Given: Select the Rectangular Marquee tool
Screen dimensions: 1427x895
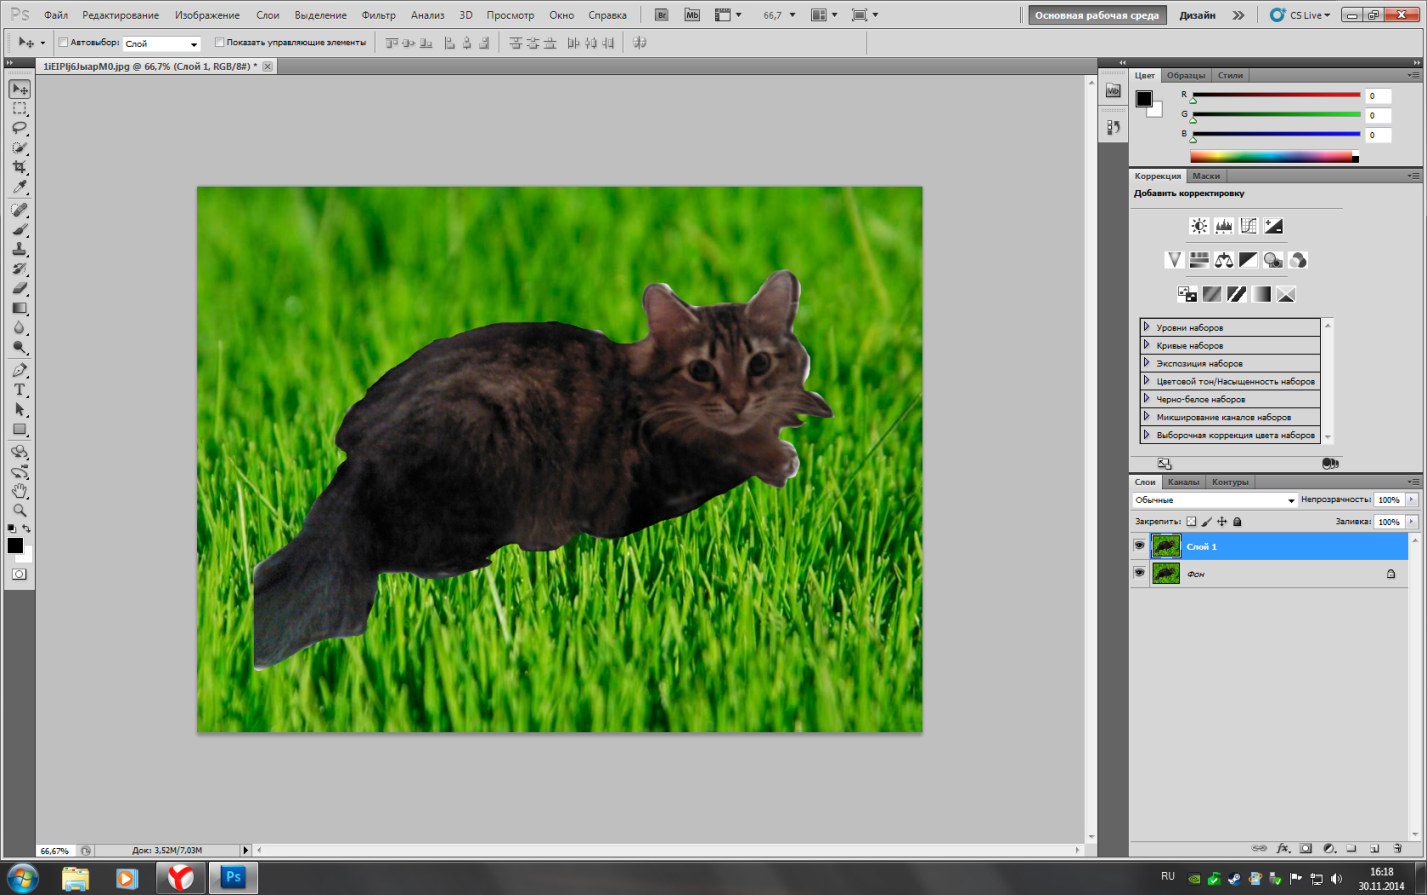Looking at the screenshot, I should 19,108.
